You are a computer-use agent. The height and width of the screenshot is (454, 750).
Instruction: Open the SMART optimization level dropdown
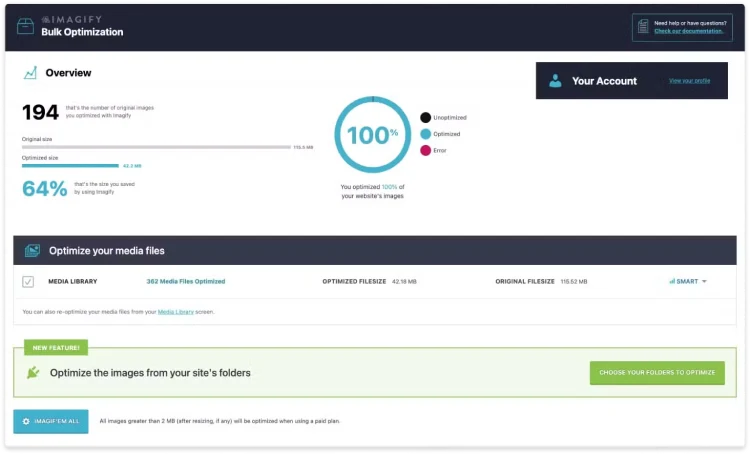[x=689, y=281]
